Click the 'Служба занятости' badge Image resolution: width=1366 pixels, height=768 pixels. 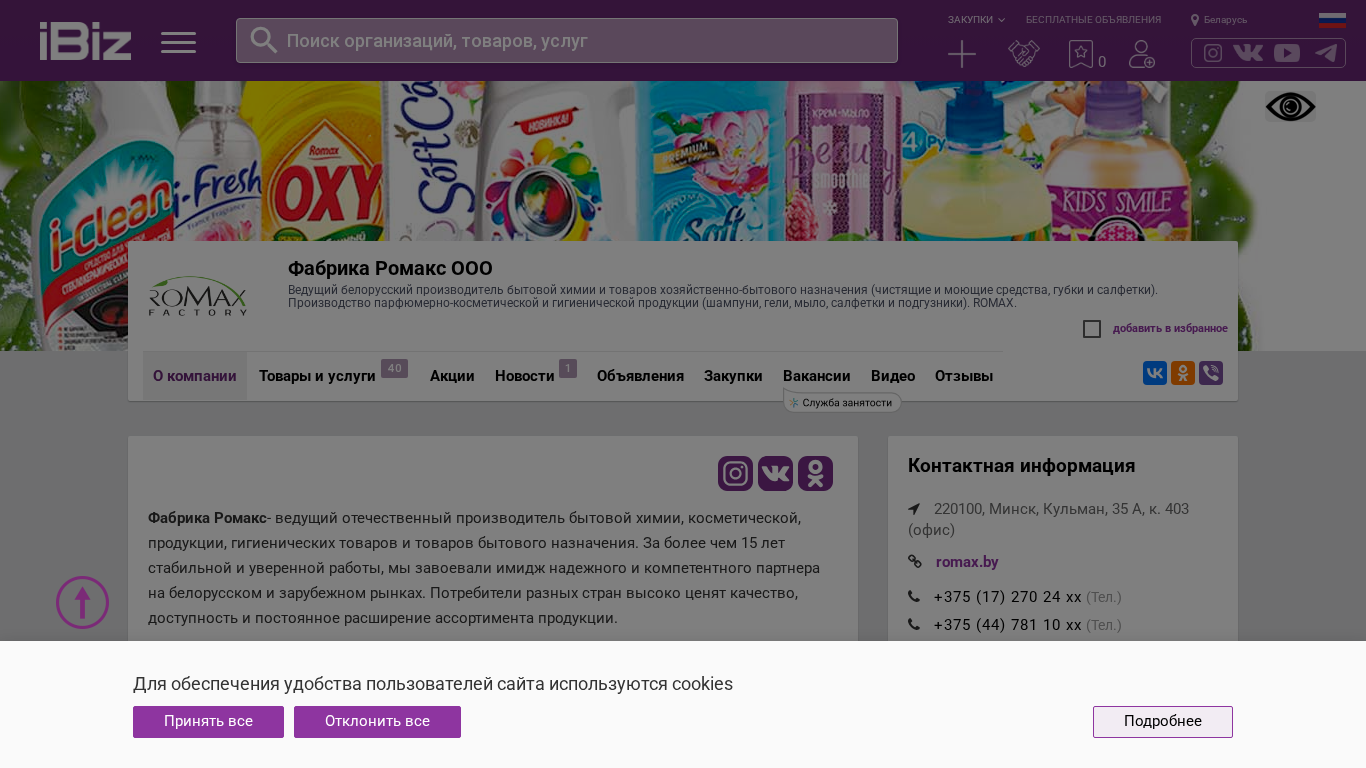tap(842, 402)
